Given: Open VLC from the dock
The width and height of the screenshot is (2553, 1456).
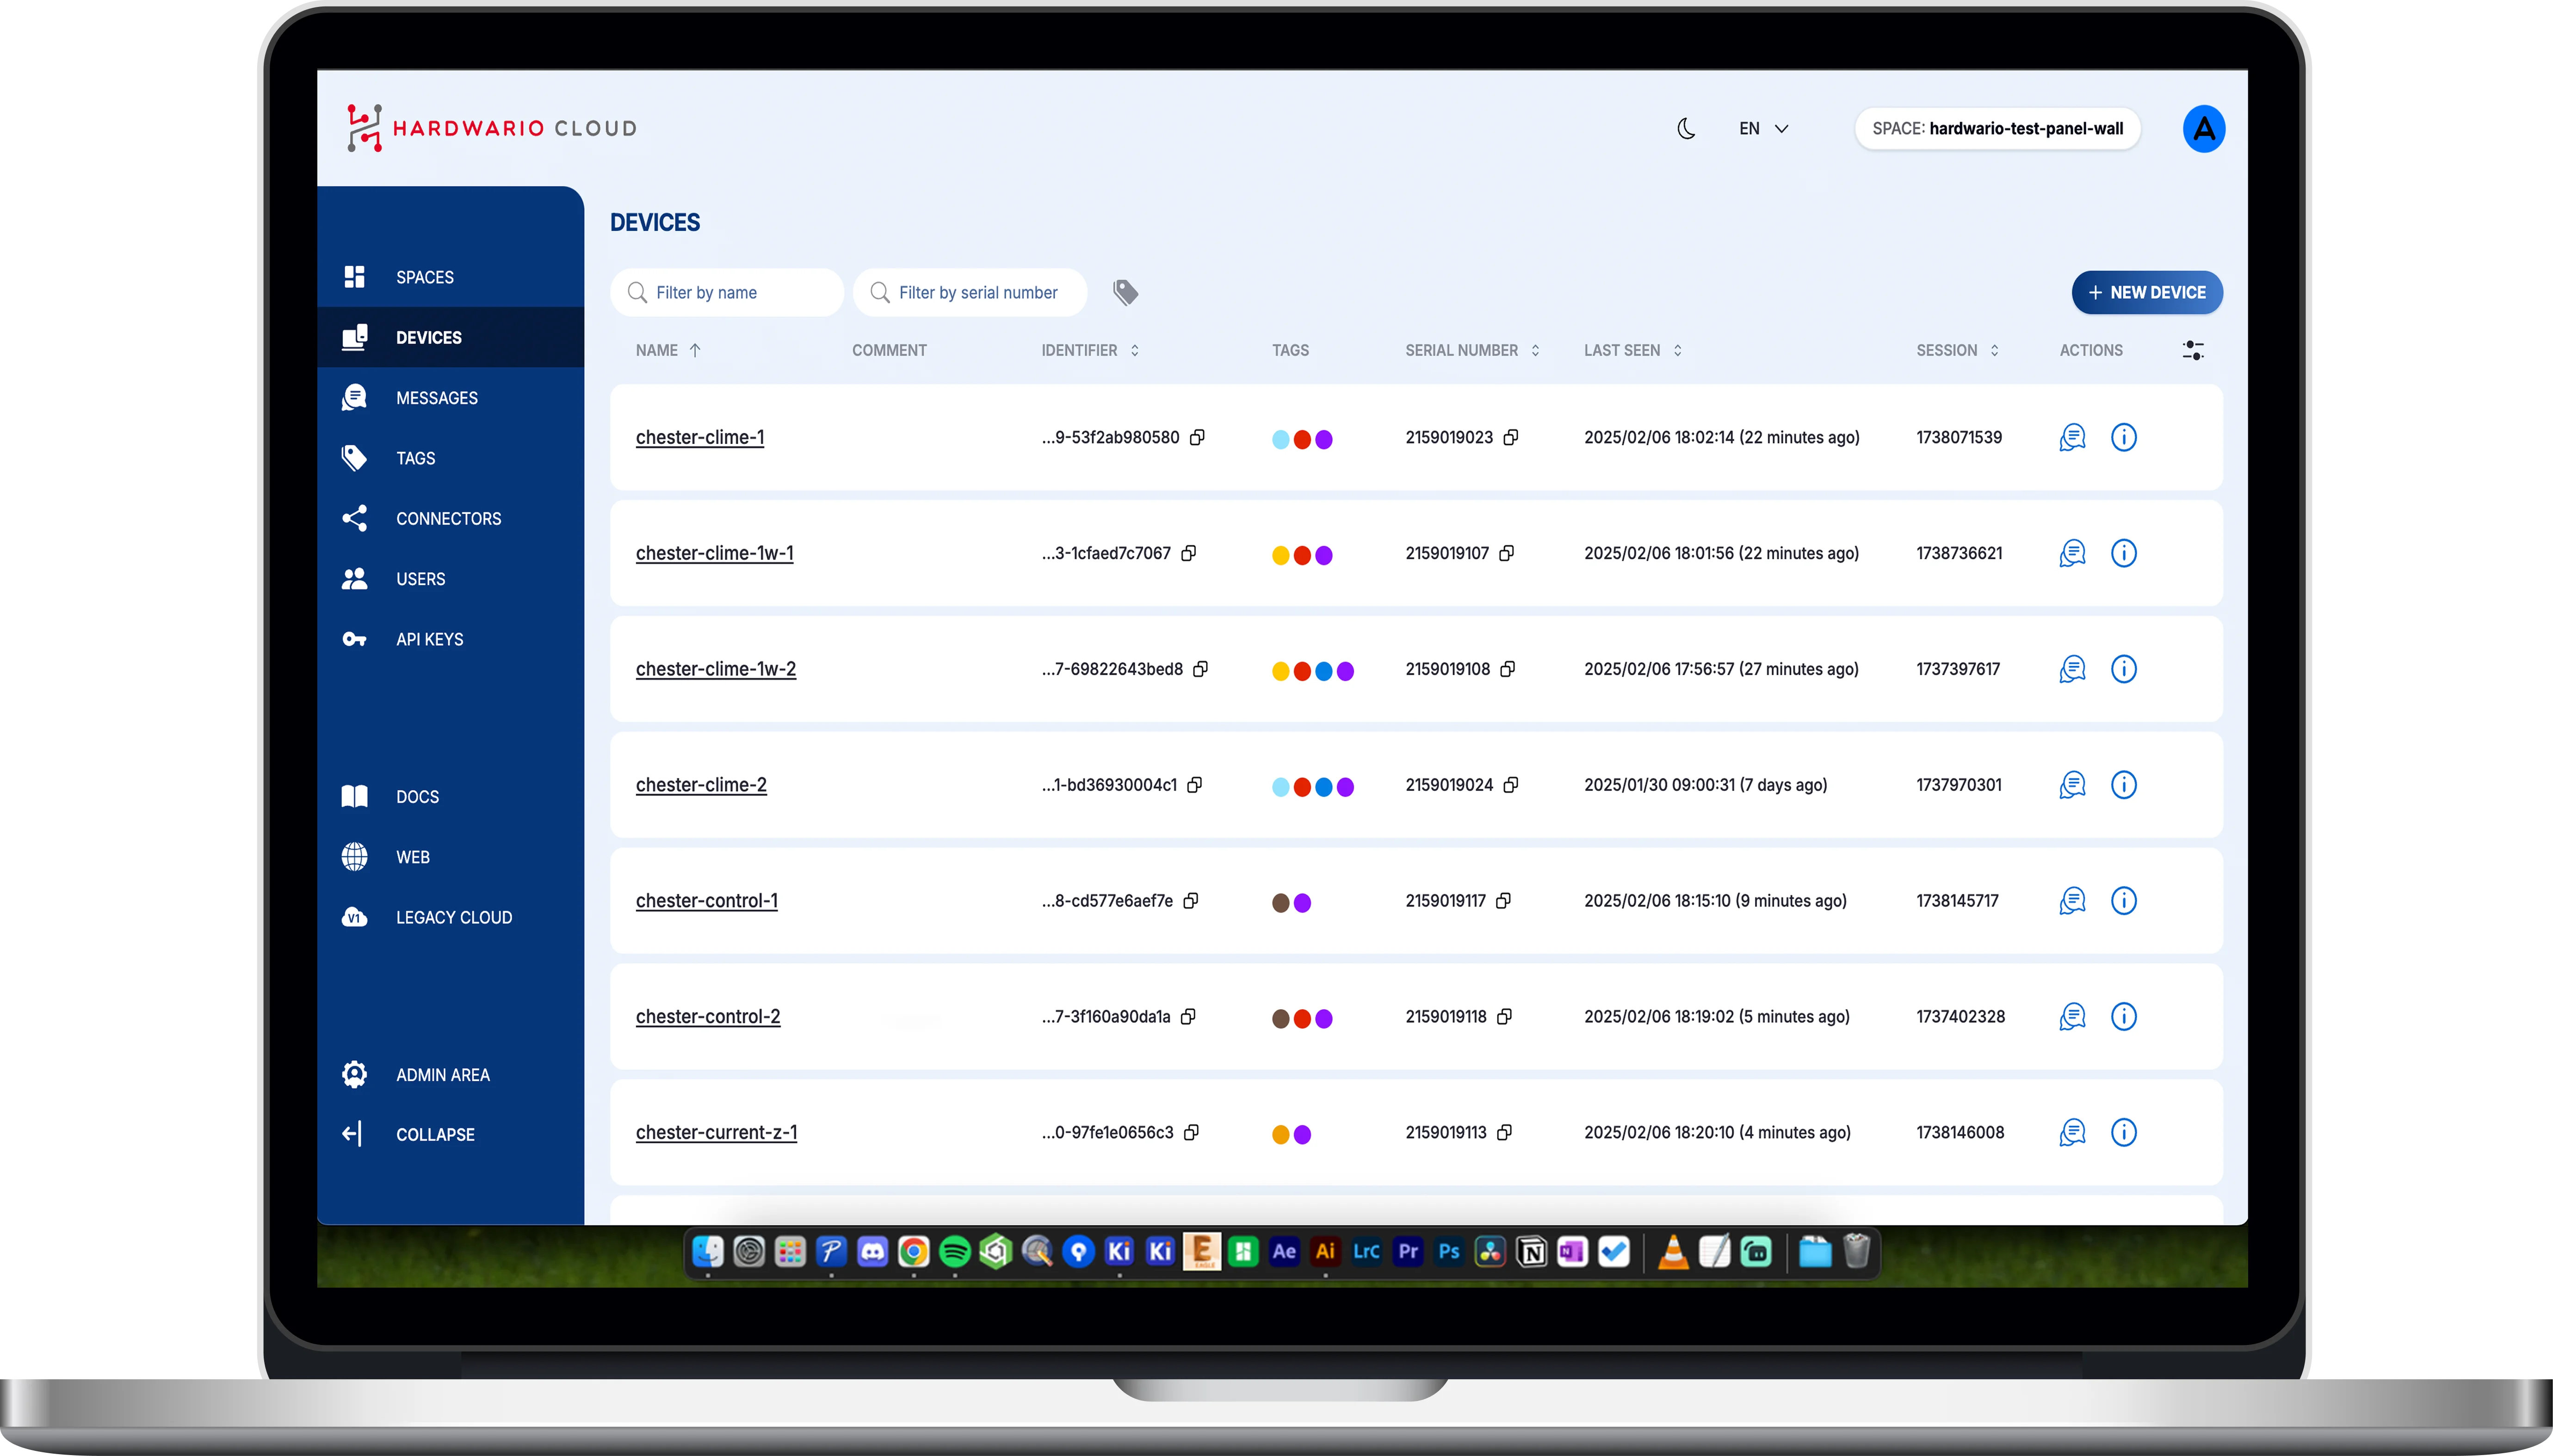Looking at the screenshot, I should (1673, 1252).
